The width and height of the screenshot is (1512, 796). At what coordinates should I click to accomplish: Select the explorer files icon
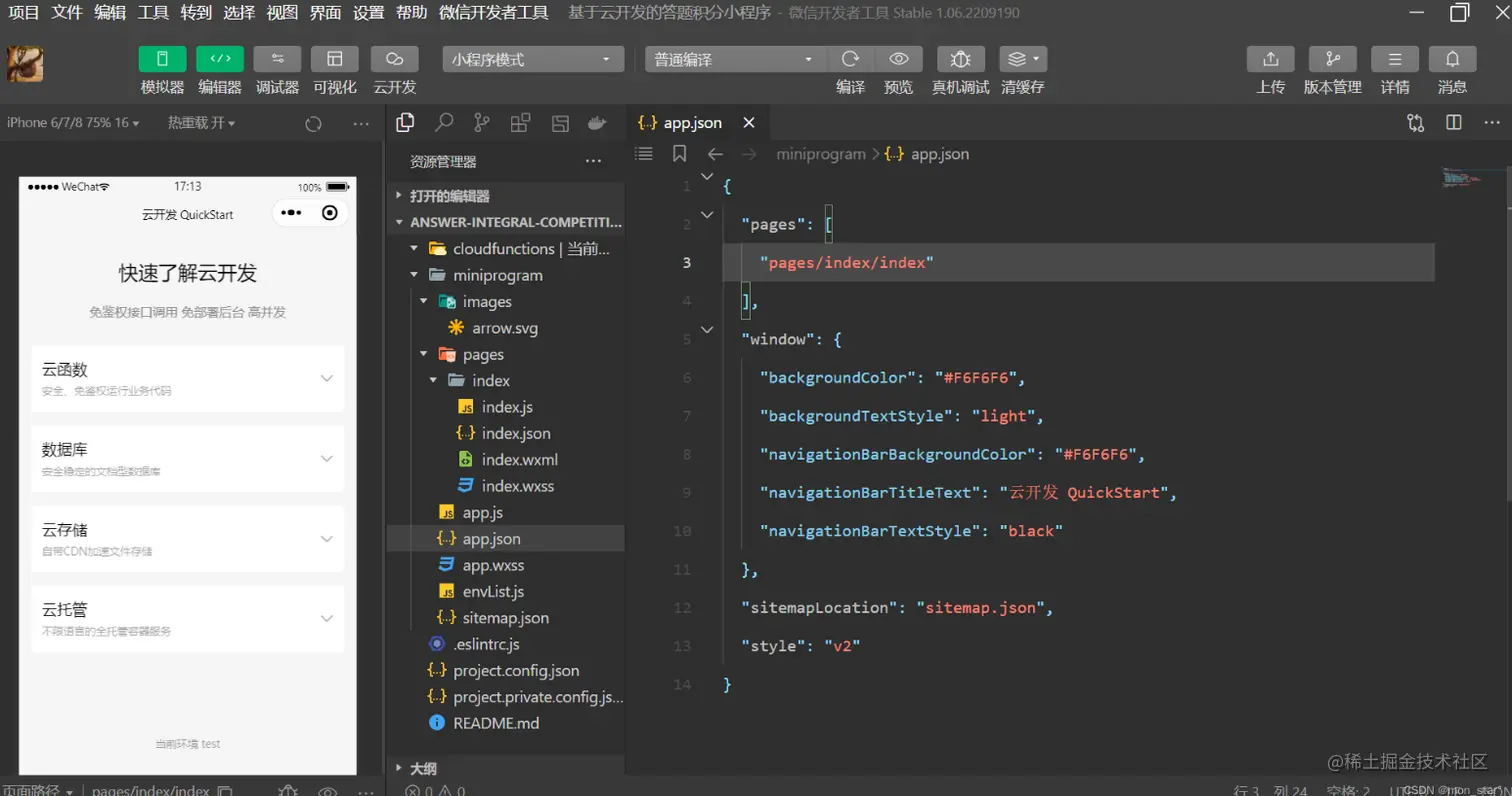(x=405, y=123)
